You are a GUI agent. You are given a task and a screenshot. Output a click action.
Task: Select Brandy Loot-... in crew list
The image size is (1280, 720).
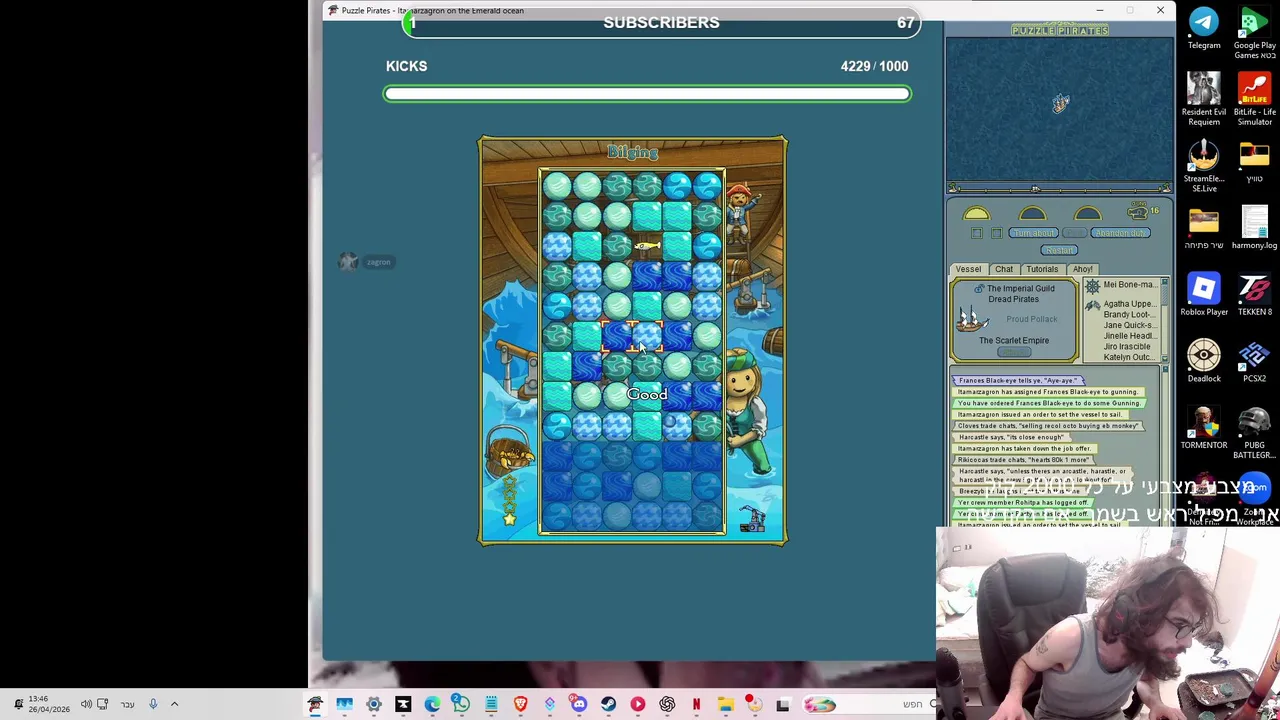coord(1129,315)
